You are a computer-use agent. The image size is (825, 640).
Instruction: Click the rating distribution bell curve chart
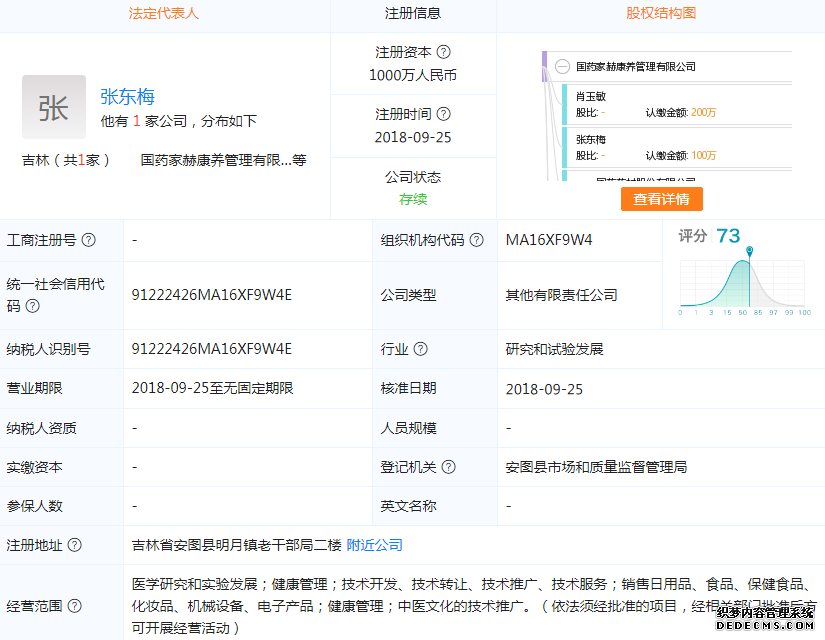point(742,283)
